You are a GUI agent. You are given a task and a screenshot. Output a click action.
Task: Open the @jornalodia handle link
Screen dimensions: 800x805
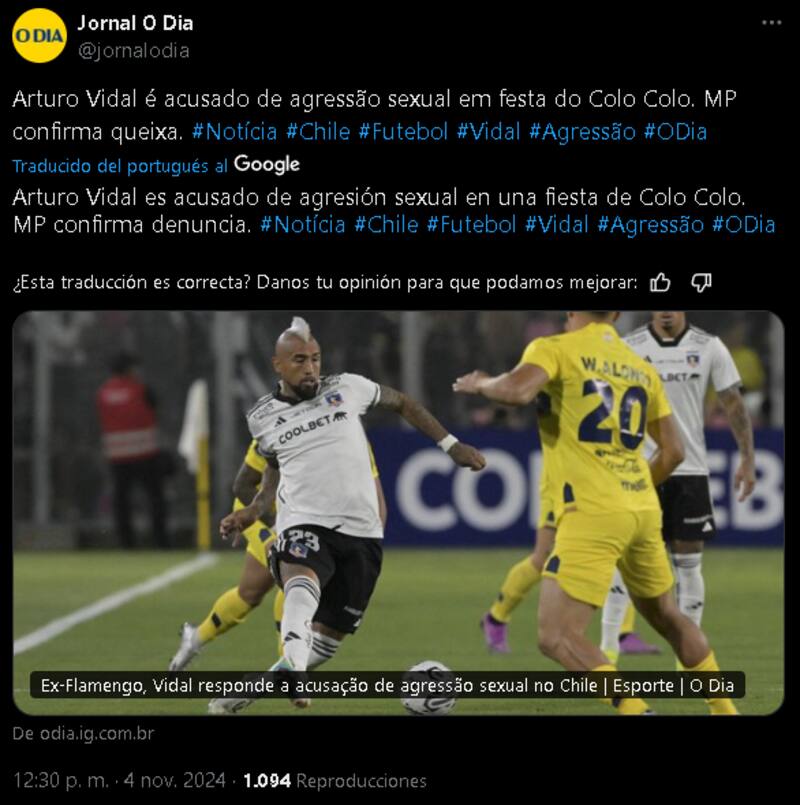click(134, 51)
